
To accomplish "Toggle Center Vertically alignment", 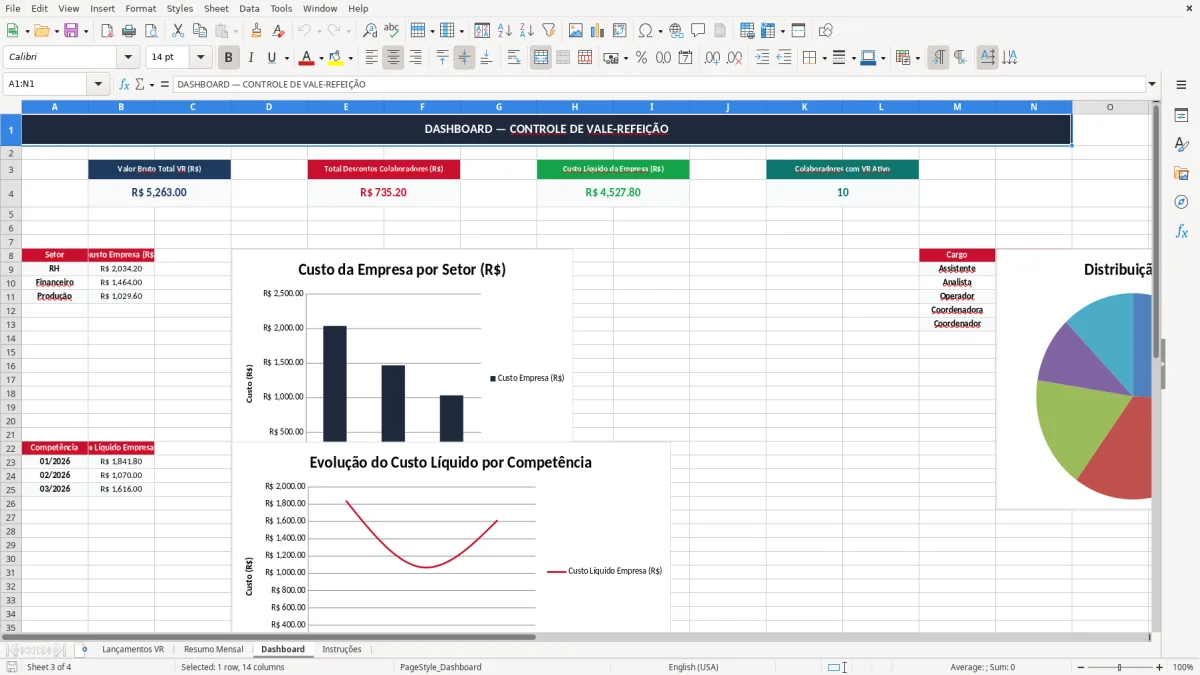I will click(x=464, y=58).
